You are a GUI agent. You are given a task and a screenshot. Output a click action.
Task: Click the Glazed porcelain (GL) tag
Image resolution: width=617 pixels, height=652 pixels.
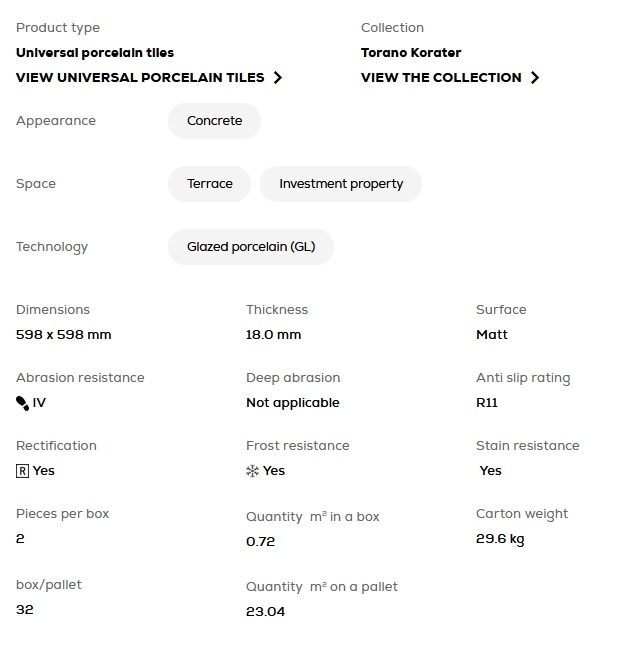point(251,247)
